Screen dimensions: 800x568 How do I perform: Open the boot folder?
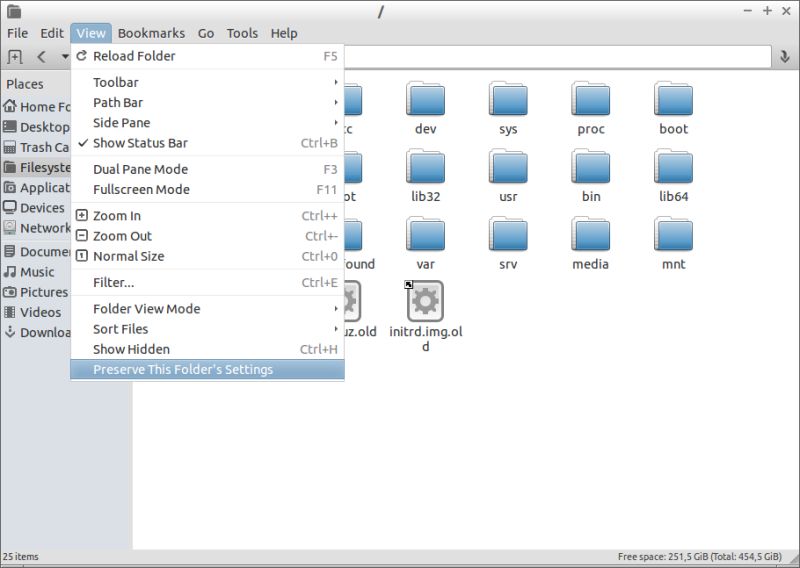click(673, 107)
